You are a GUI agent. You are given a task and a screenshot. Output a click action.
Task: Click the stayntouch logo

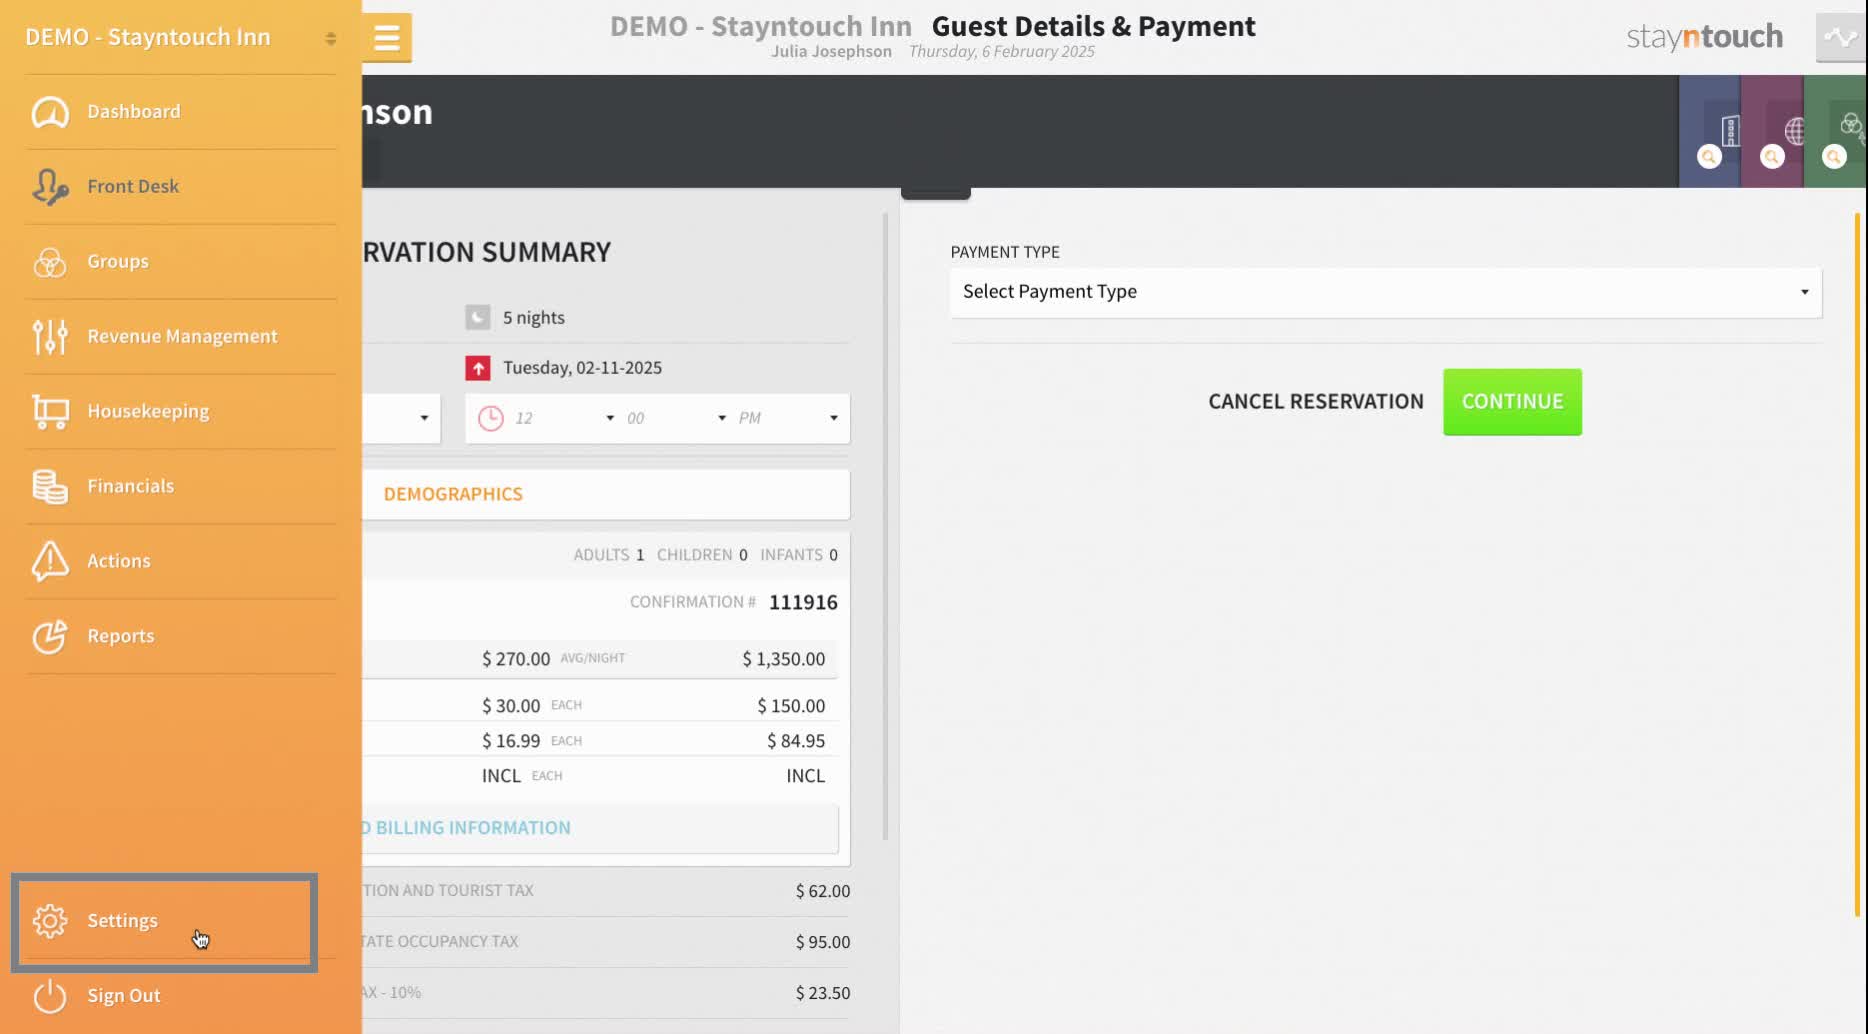[x=1705, y=37]
